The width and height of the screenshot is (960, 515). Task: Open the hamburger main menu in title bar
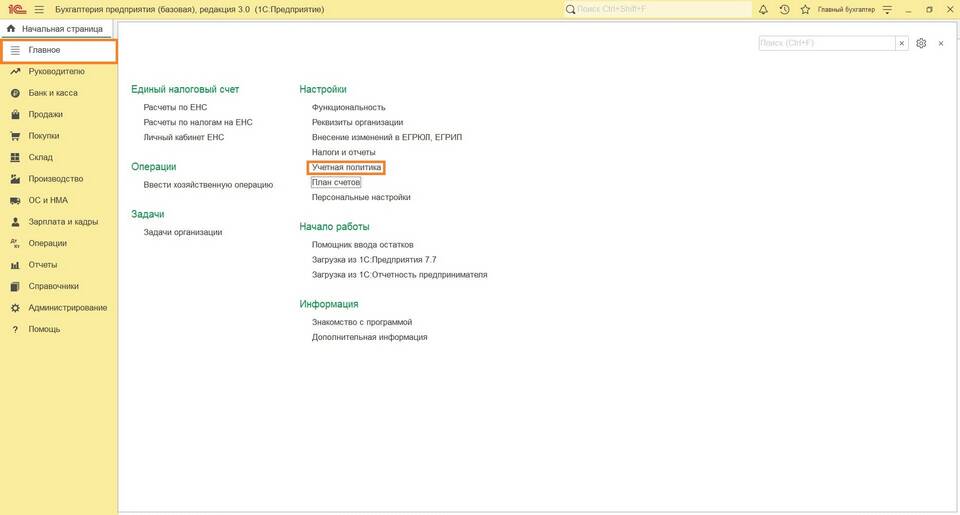click(39, 9)
